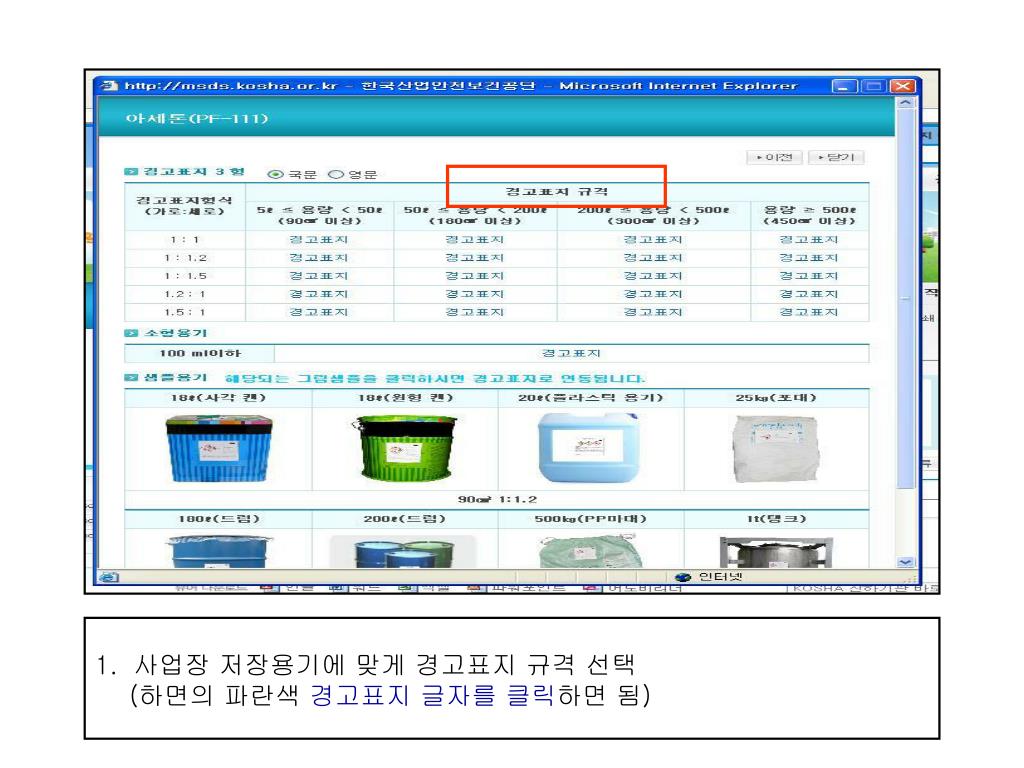
Task: Click the 20ℓ(플라스틱 용기) header cell
Action: click(x=591, y=398)
